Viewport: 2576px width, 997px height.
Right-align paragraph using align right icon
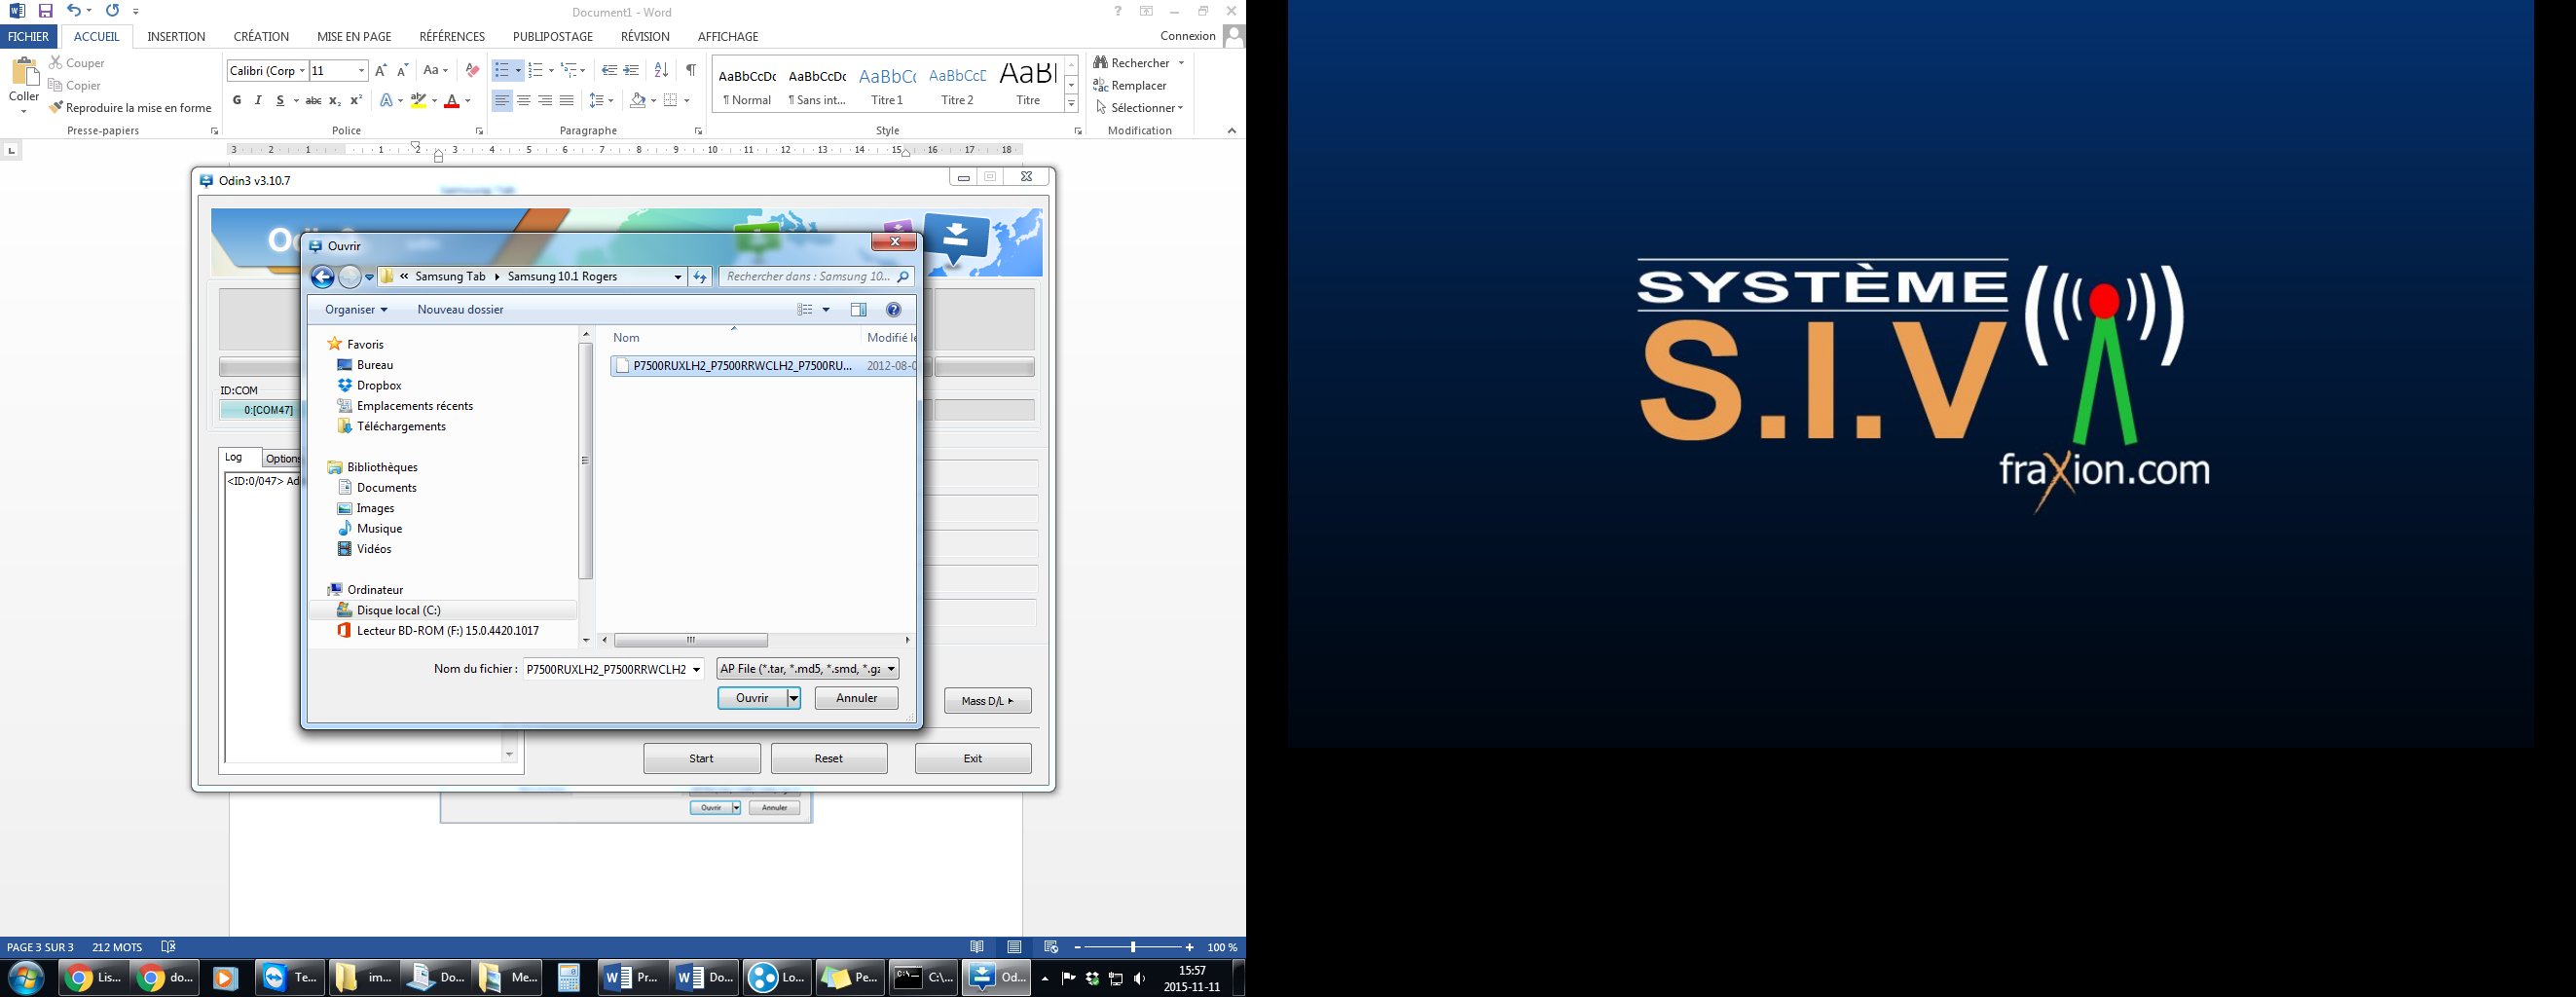click(545, 101)
